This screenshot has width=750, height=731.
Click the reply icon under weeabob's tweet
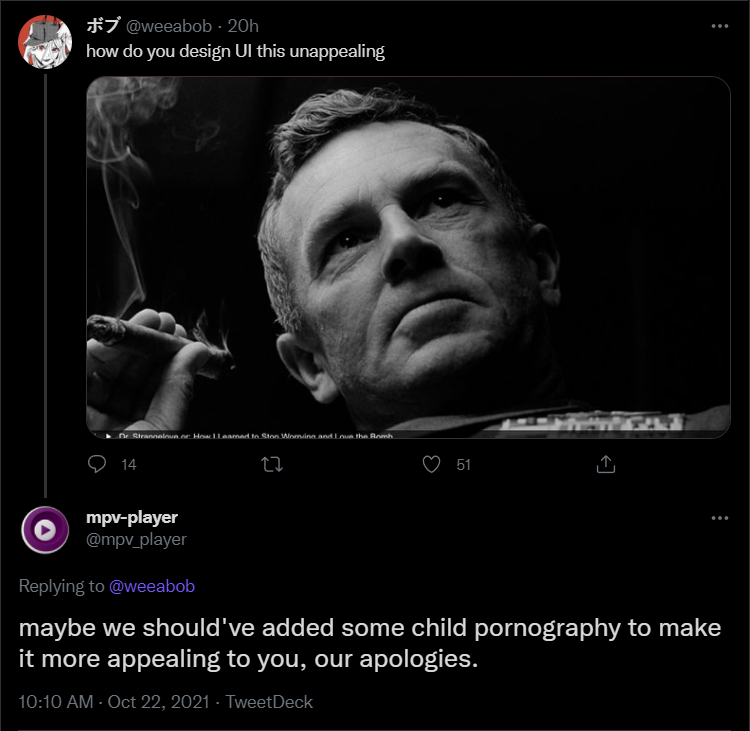point(97,464)
